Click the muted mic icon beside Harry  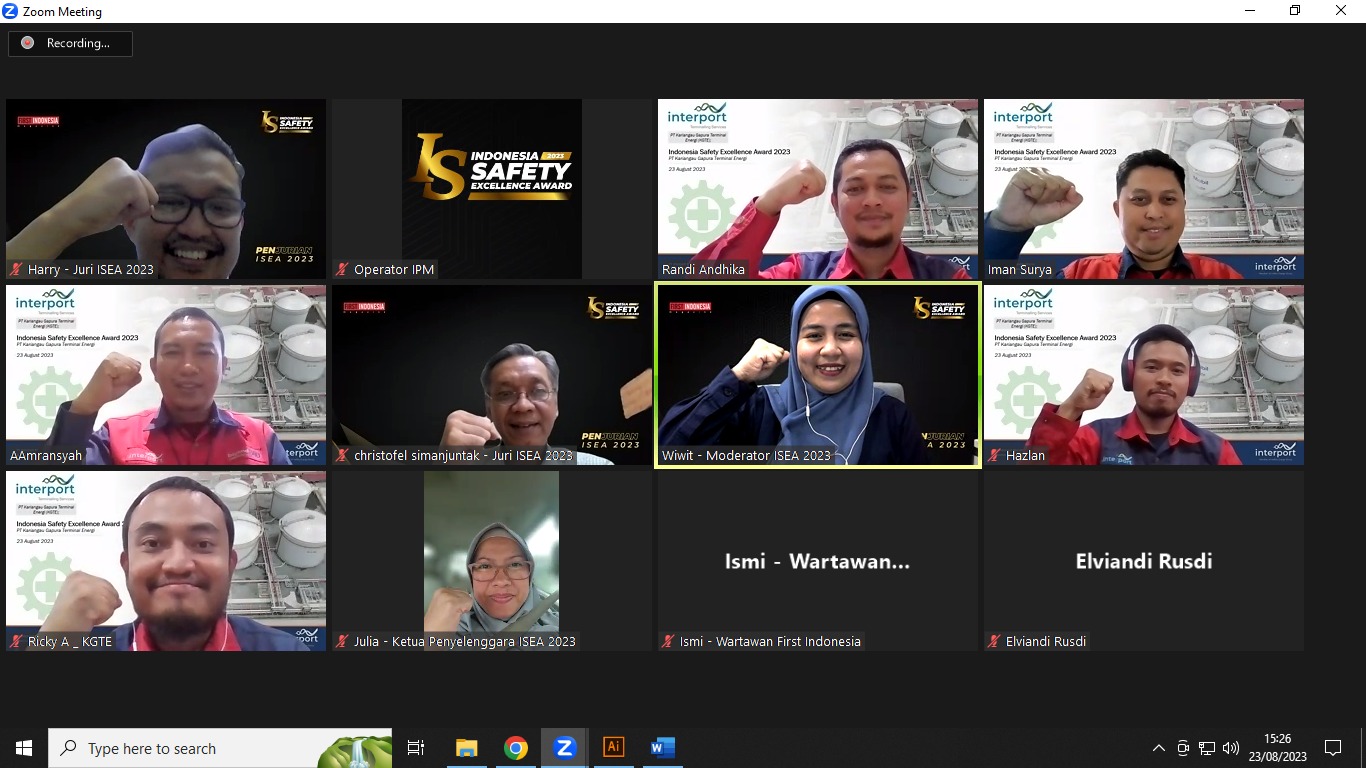[16, 270]
